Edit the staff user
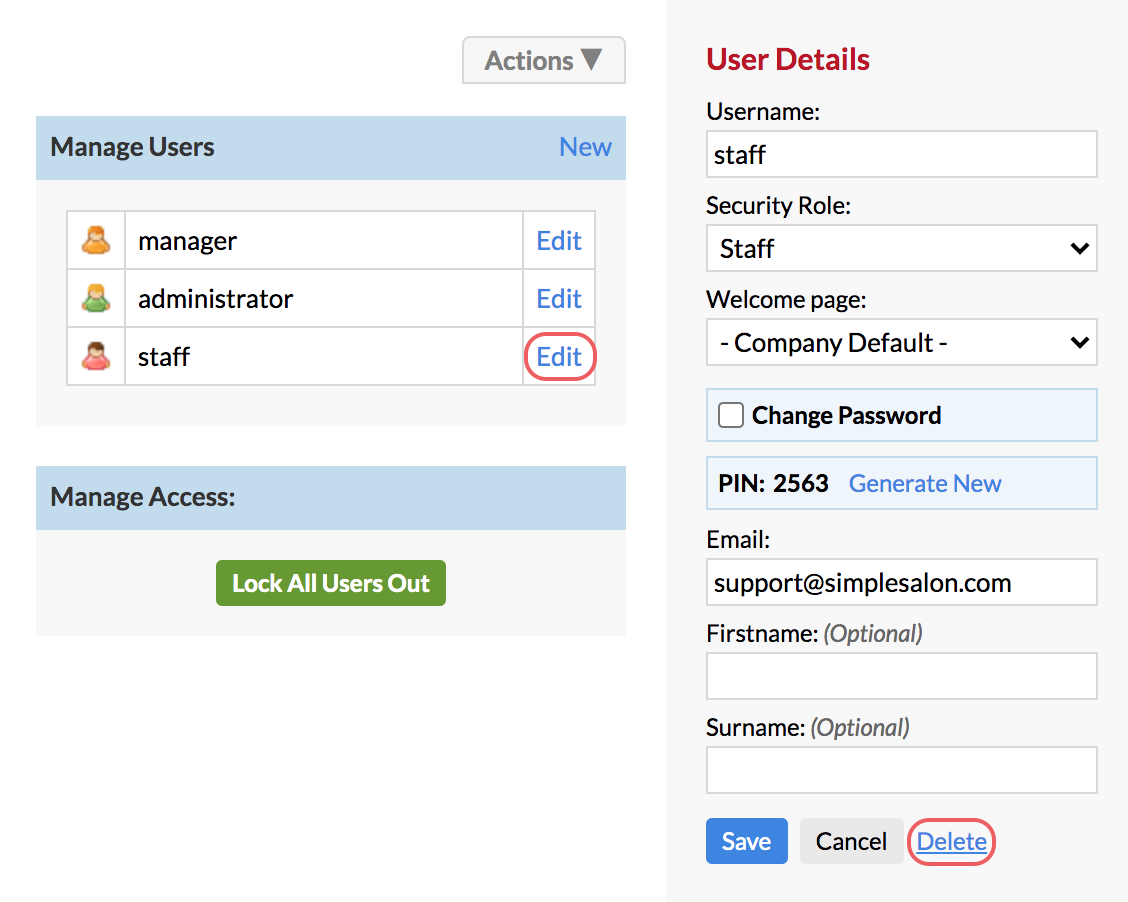Image resolution: width=1128 pixels, height=902 pixels. (559, 356)
